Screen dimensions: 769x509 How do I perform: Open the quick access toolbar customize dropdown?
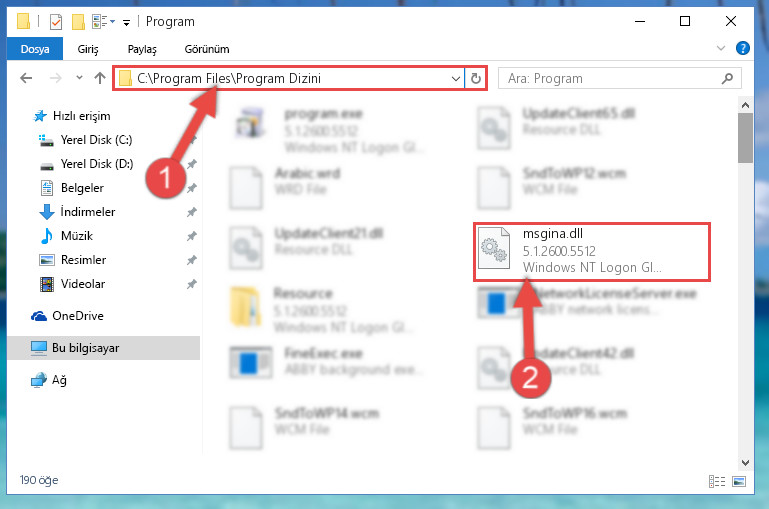tap(126, 23)
